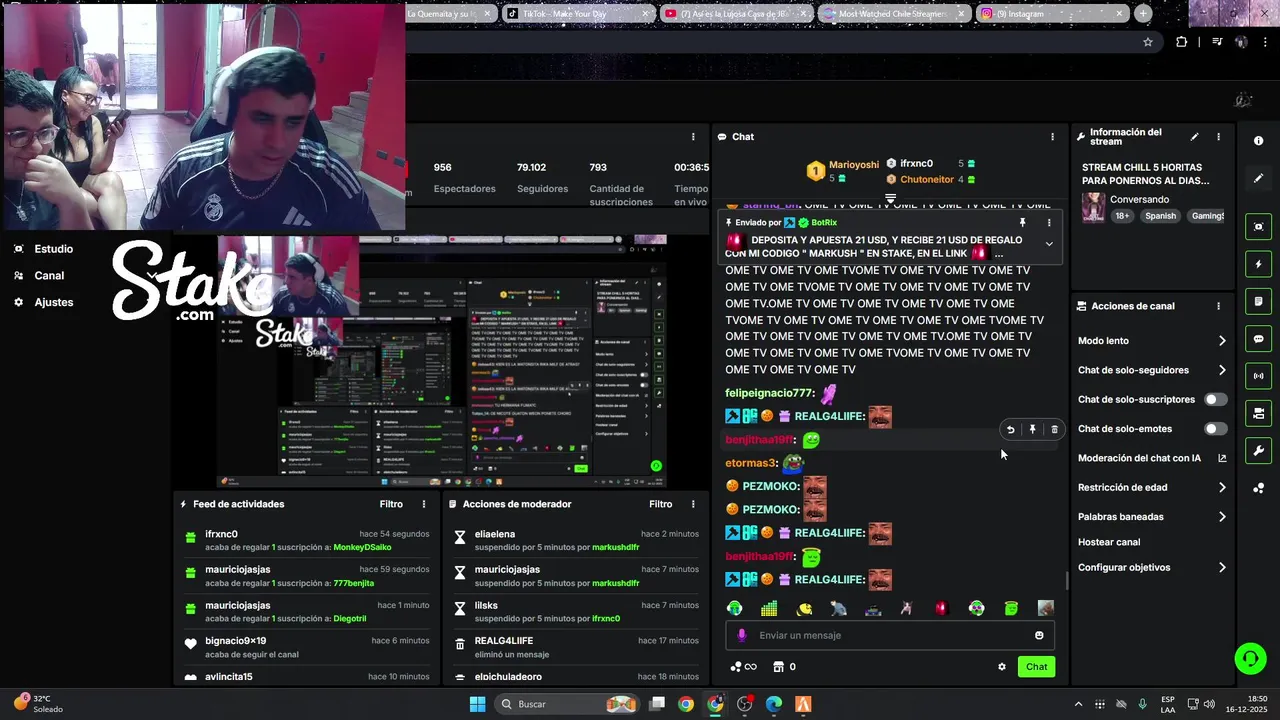Click the chat bubble icon in right sidebar
The image size is (1280, 720).
1258,339
